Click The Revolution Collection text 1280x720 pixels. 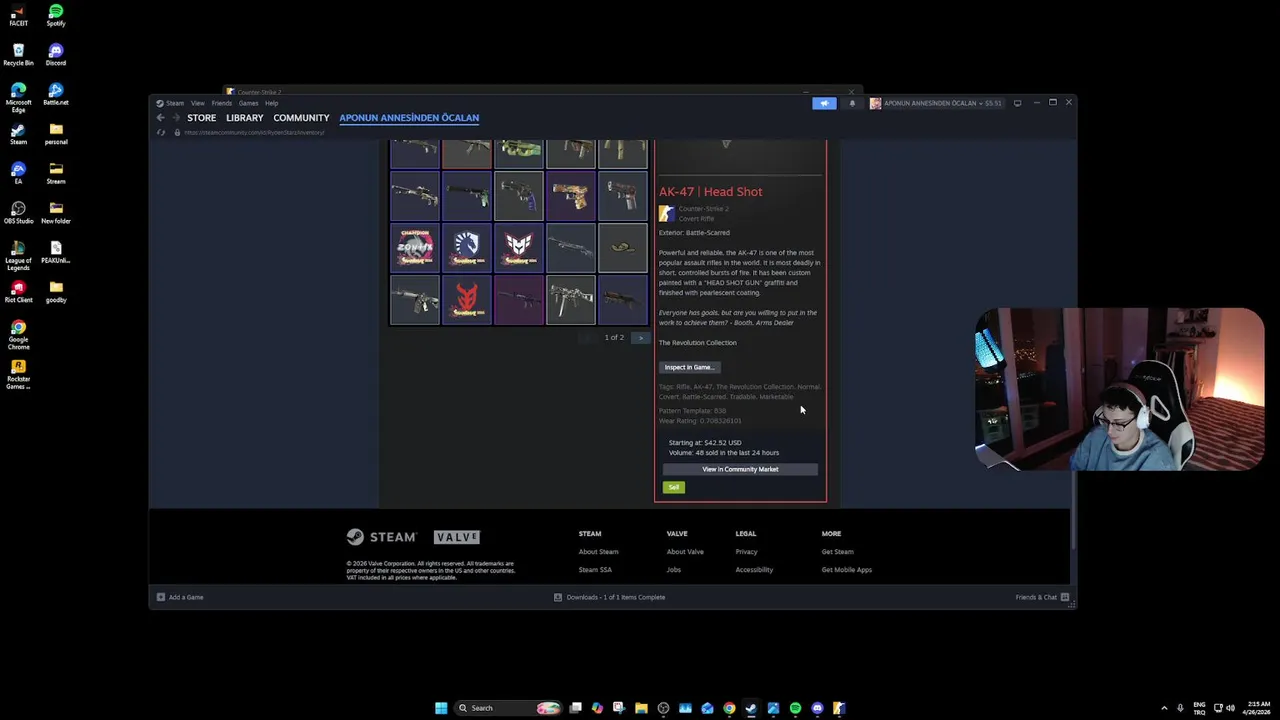697,343
